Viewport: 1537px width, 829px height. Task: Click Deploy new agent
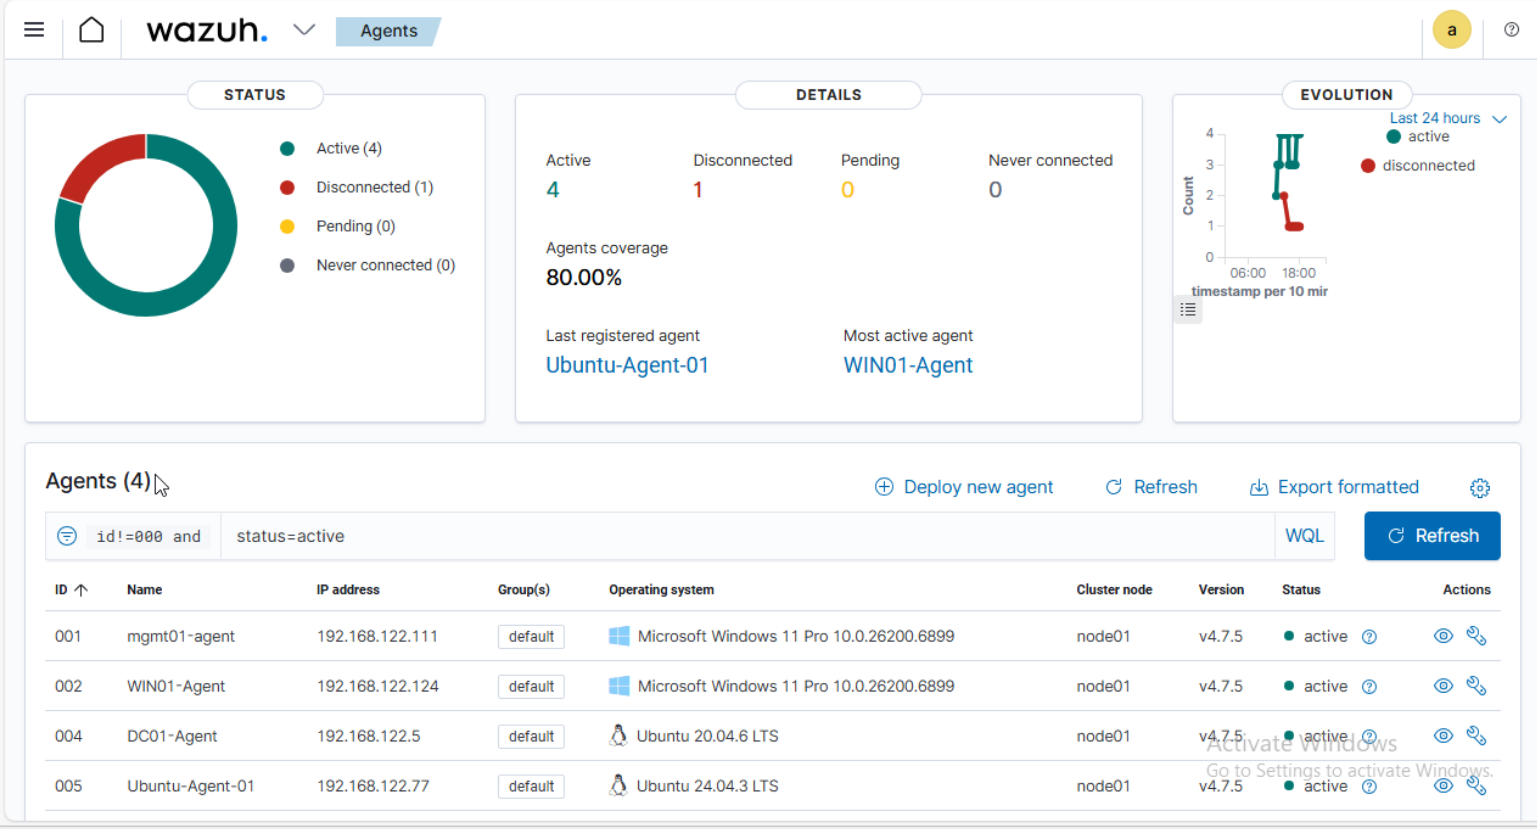(963, 487)
